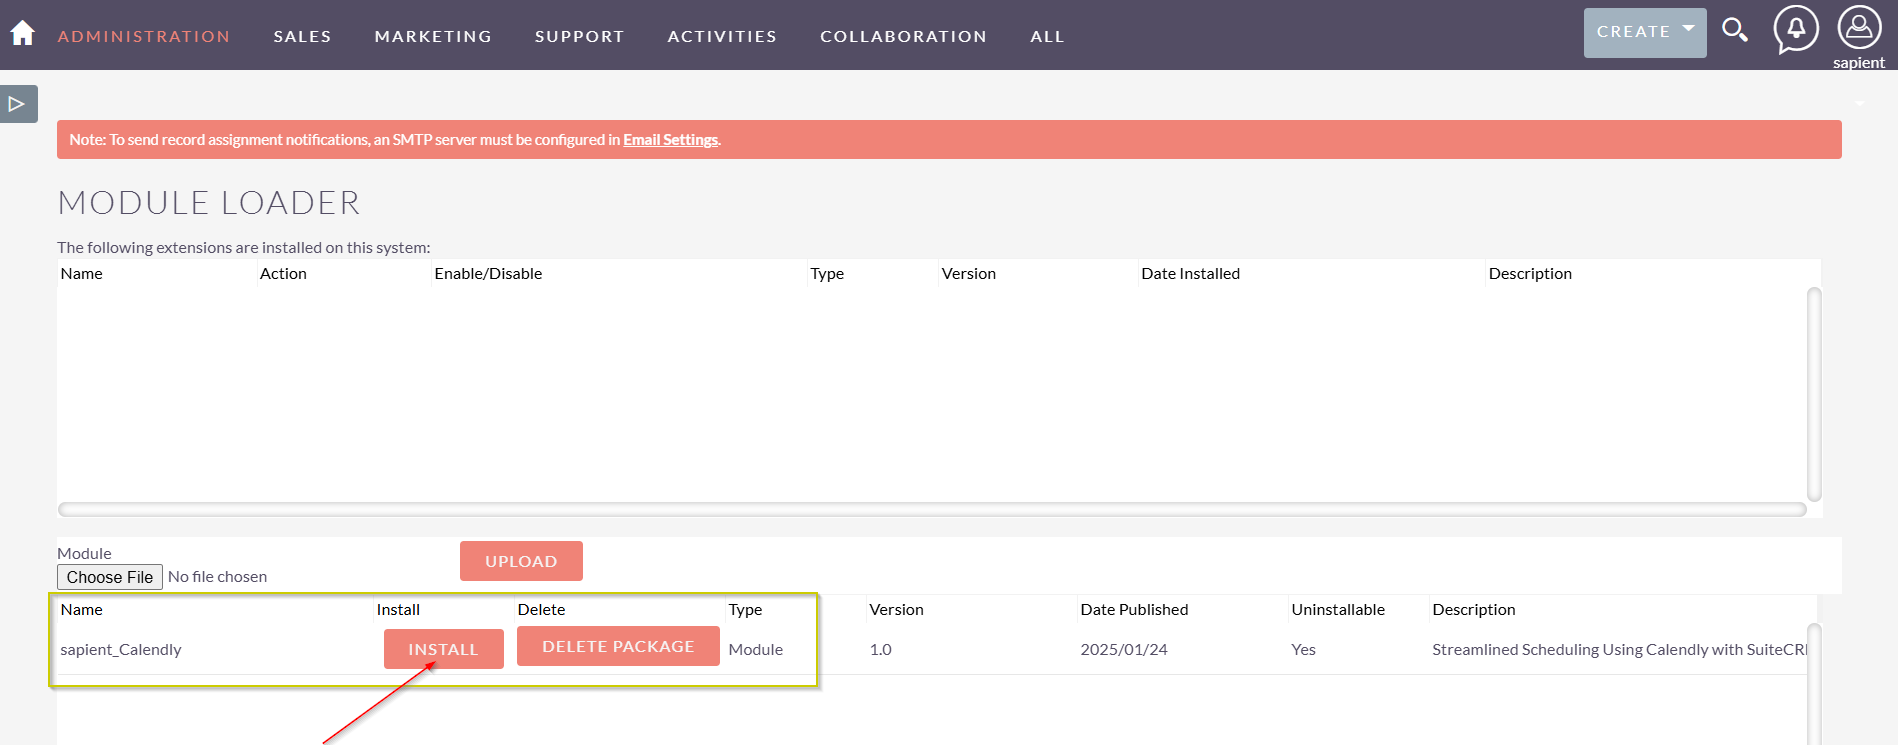This screenshot has width=1898, height=745.
Task: Select the sapient_Calendly package name
Action: (121, 649)
